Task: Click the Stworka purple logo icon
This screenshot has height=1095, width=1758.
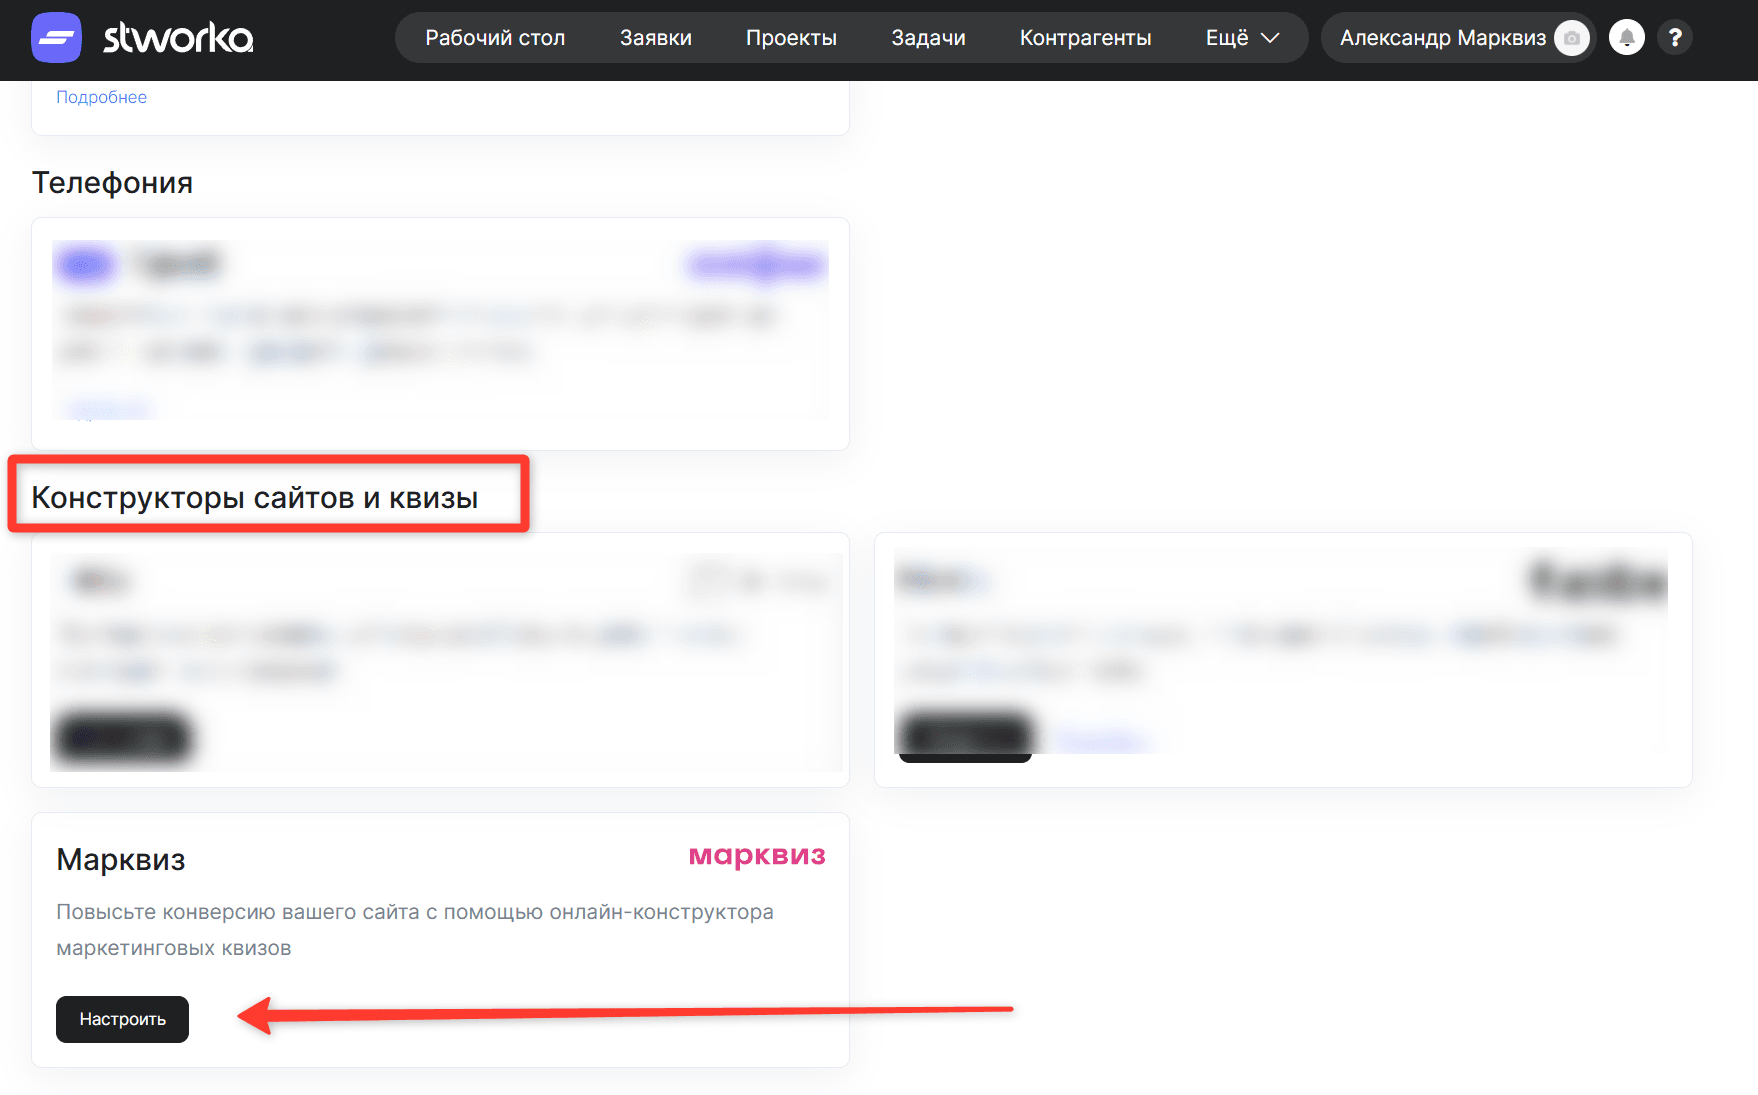Action: point(56,38)
